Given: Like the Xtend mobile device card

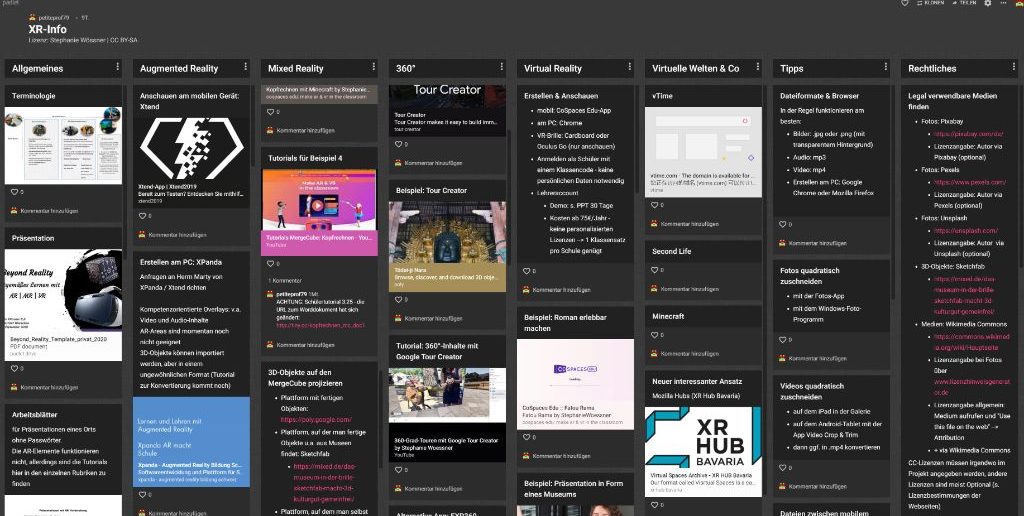Looking at the screenshot, I should click(142, 216).
